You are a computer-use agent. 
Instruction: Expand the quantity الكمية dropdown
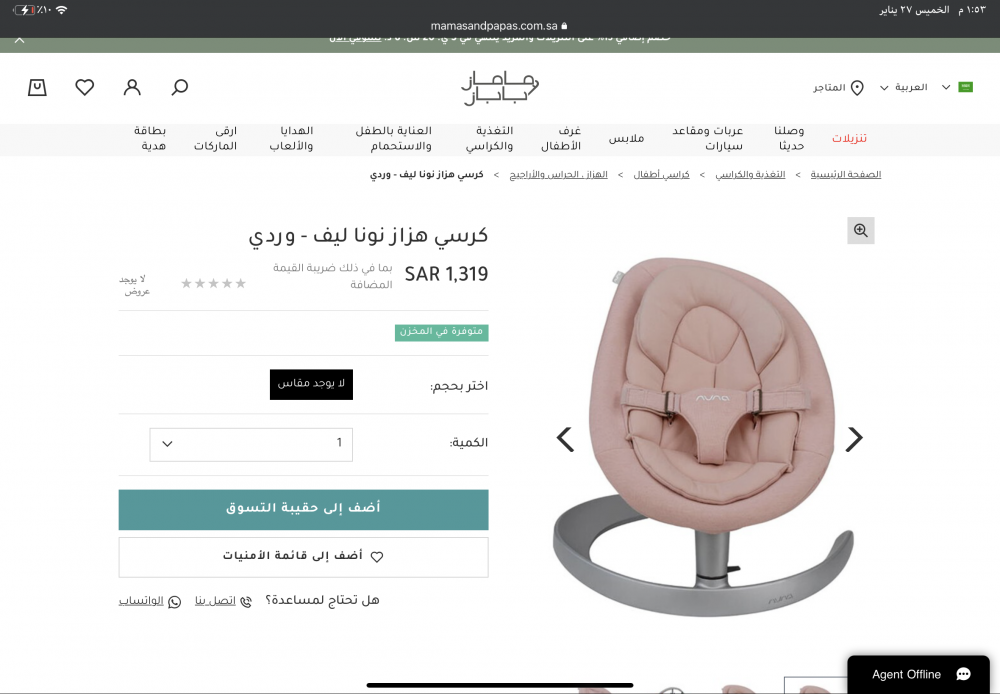click(x=251, y=444)
